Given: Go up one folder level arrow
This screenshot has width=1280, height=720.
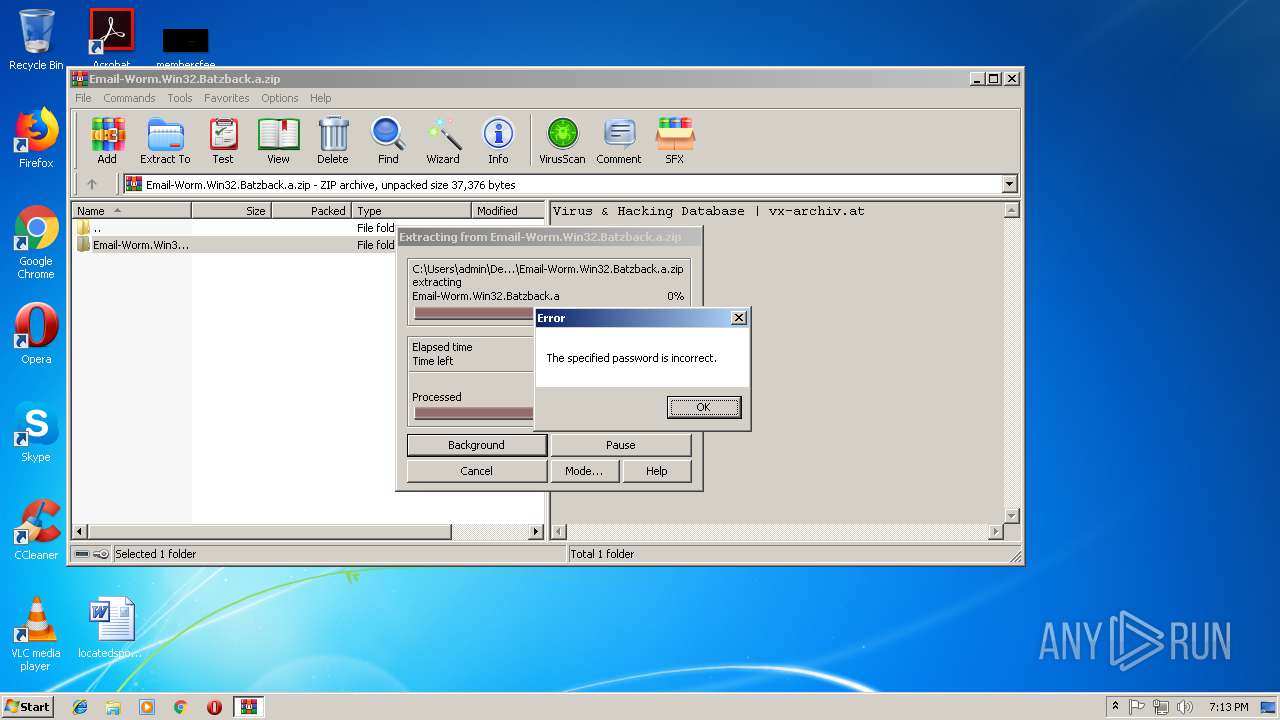Looking at the screenshot, I should point(92,184).
